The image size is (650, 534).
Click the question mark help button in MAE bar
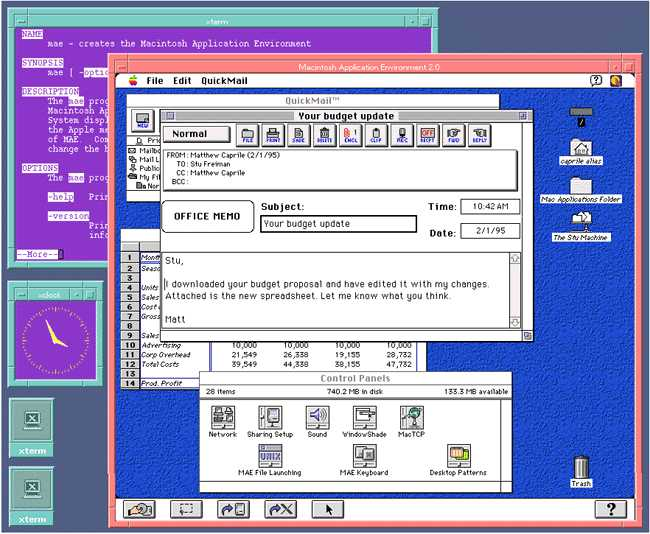pos(611,510)
